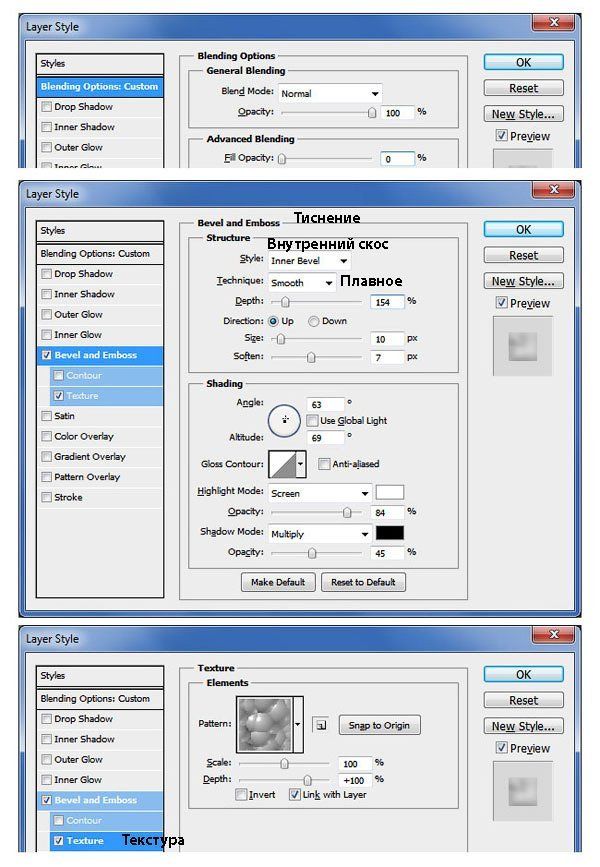Image resolution: width=600 pixels, height=867 pixels.
Task: Select Bevel and Emboss row in Texture dialog
Action: (x=100, y=800)
